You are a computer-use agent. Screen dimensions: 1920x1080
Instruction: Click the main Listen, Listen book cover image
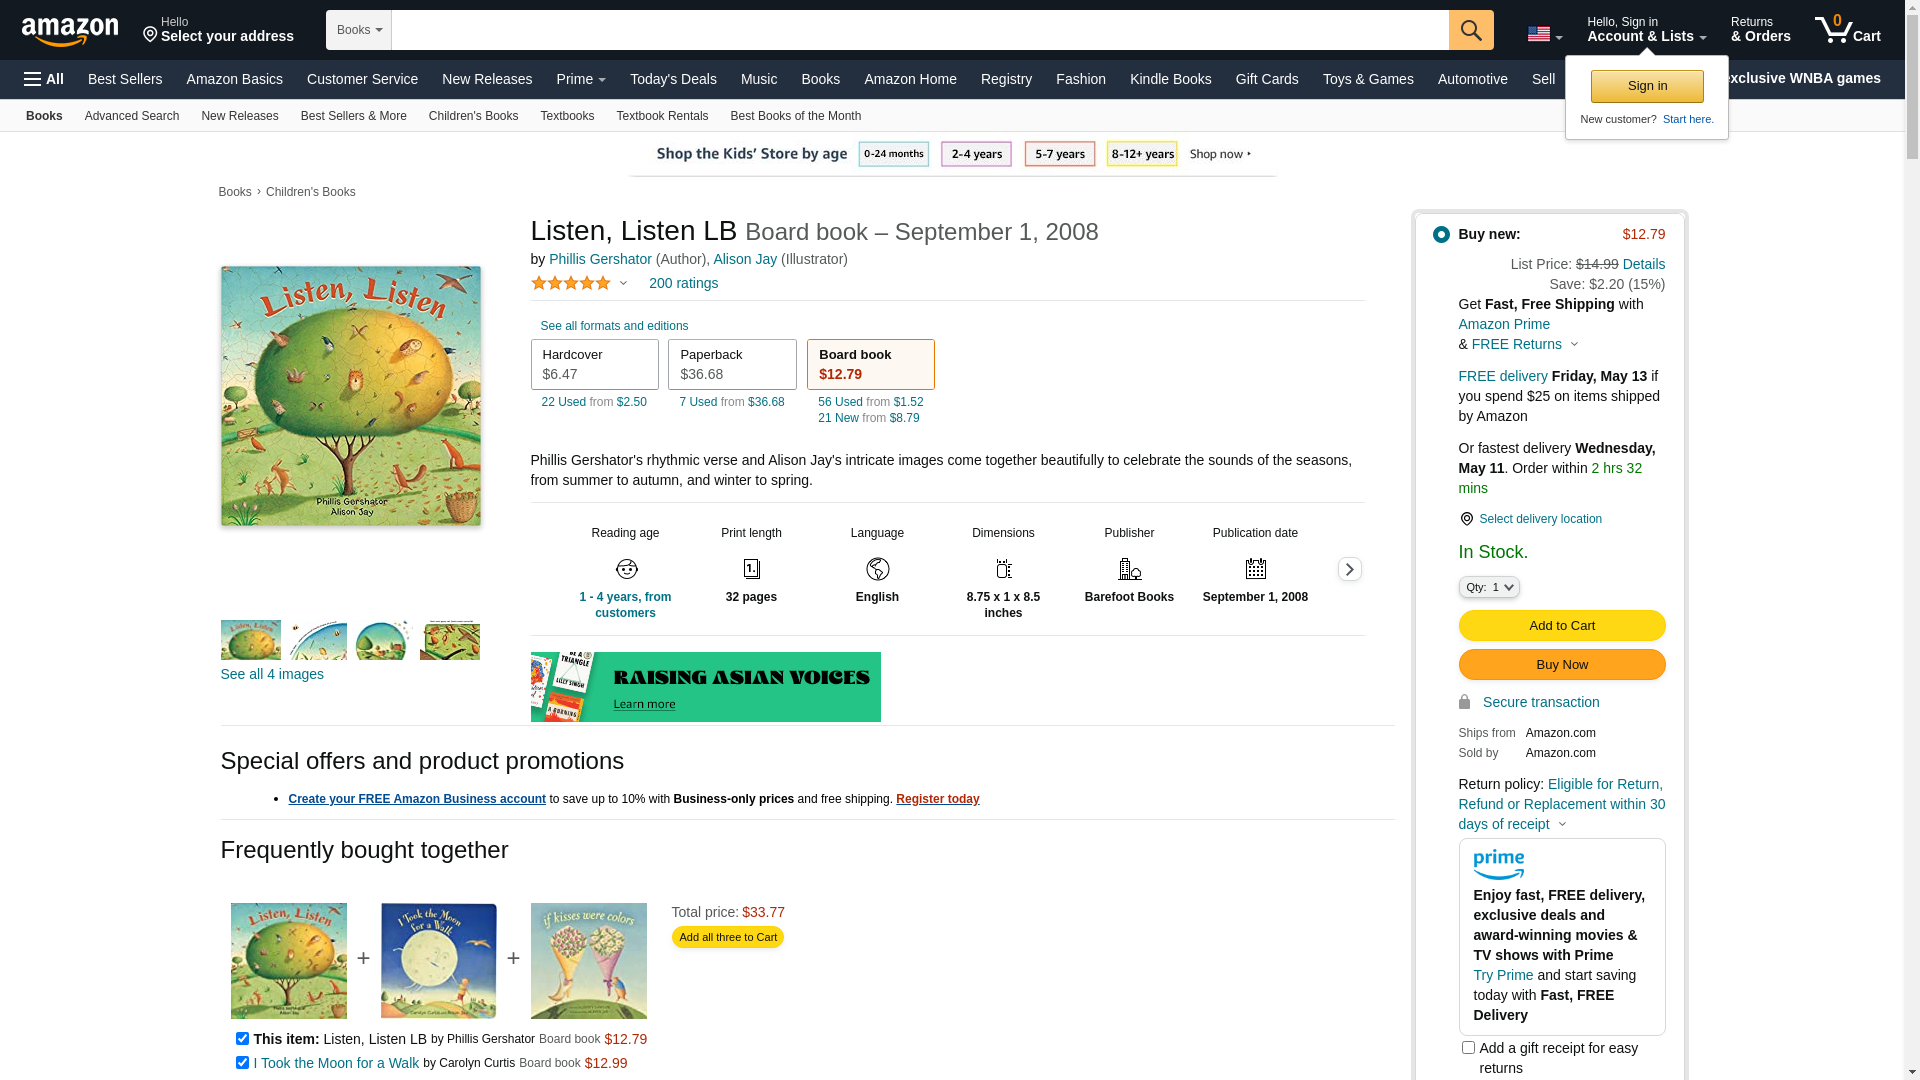tap(350, 396)
